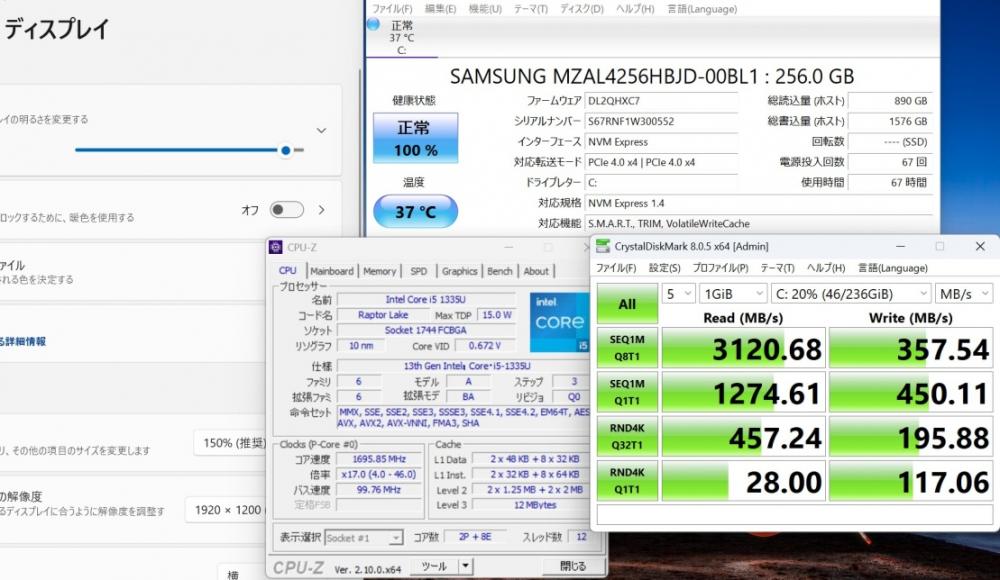Viewport: 1000px width, 580px height.
Task: Open CrystalDiskMark テーマ(T) menu
Action: tap(777, 268)
